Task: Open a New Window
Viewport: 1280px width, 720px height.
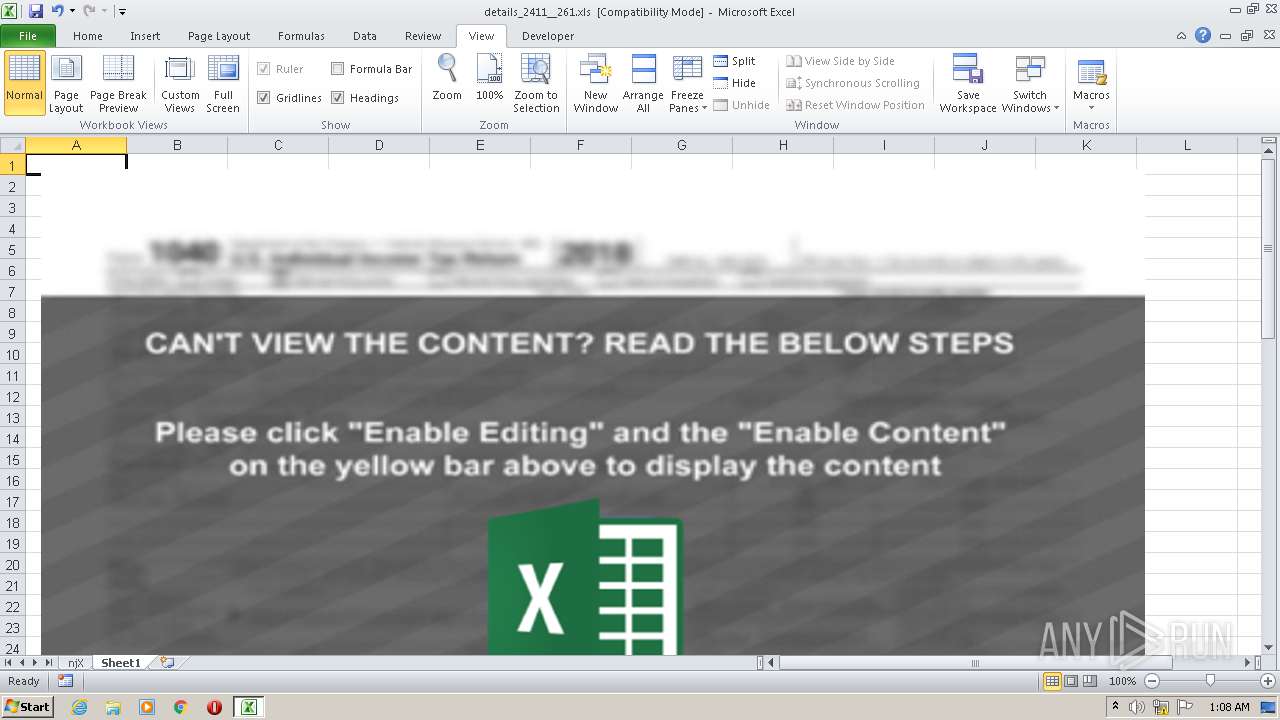Action: point(595,83)
